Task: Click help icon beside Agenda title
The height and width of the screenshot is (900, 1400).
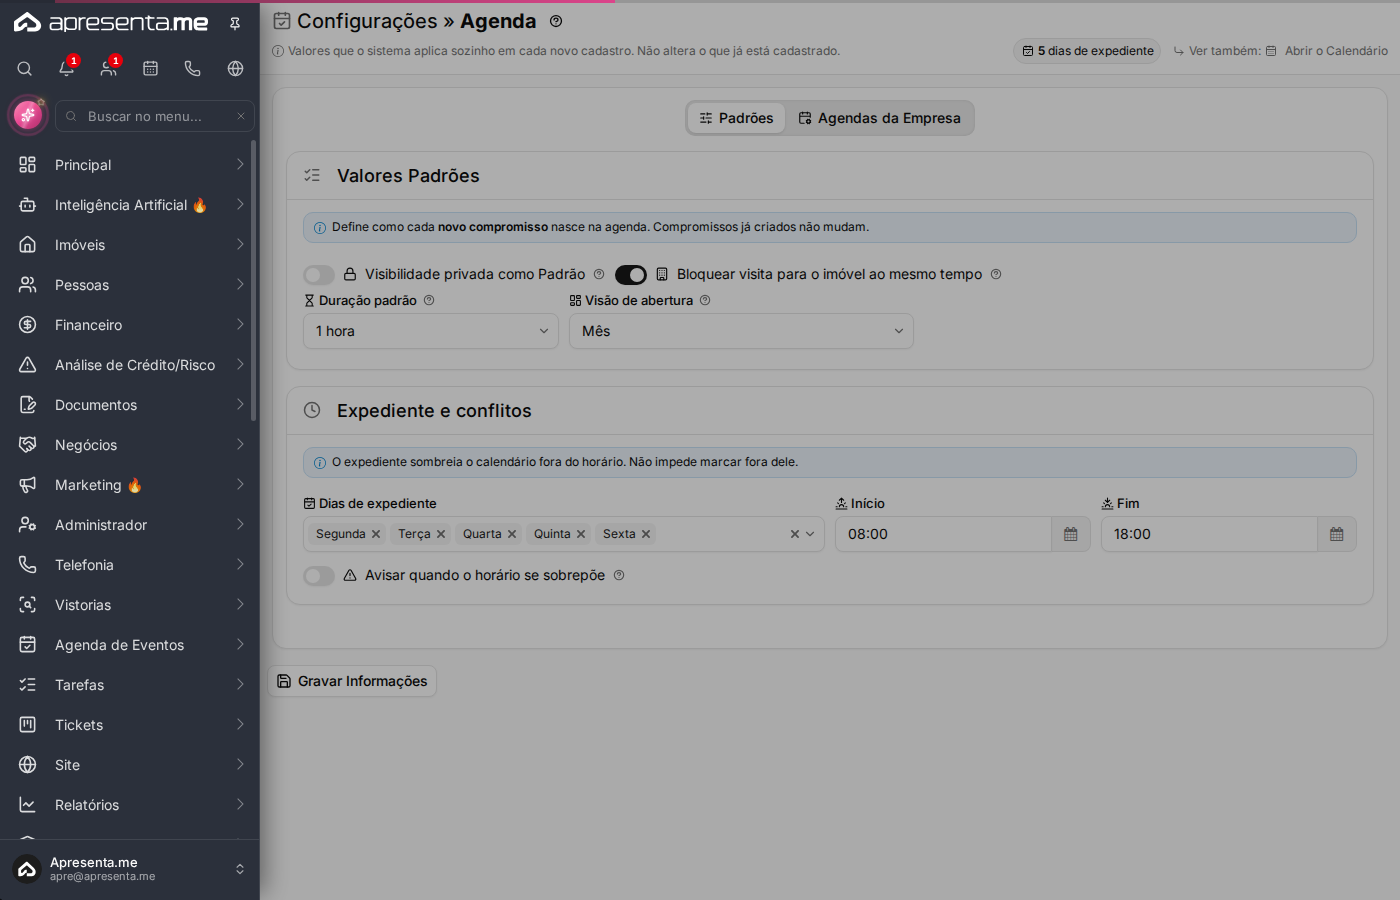Action: point(556,21)
